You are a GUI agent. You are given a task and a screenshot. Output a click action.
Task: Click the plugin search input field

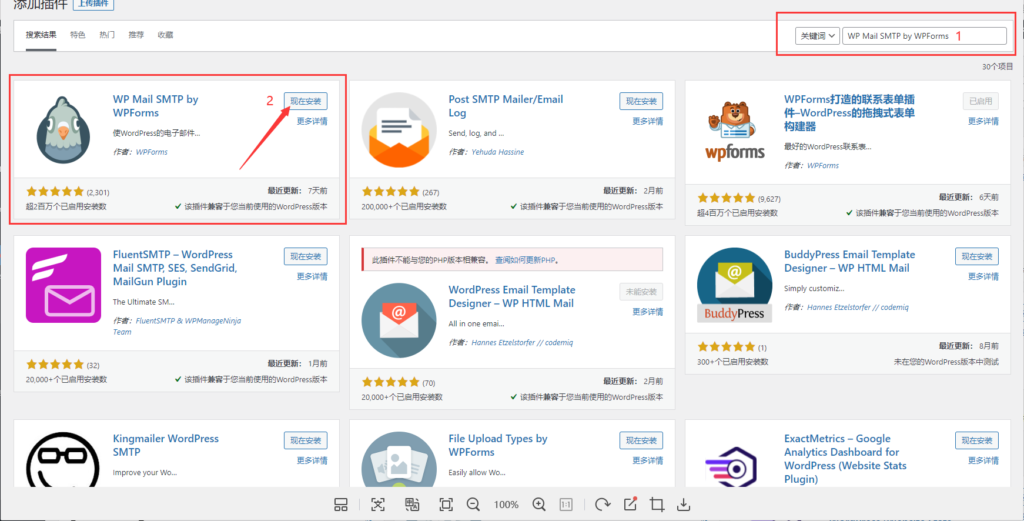[x=925, y=36]
